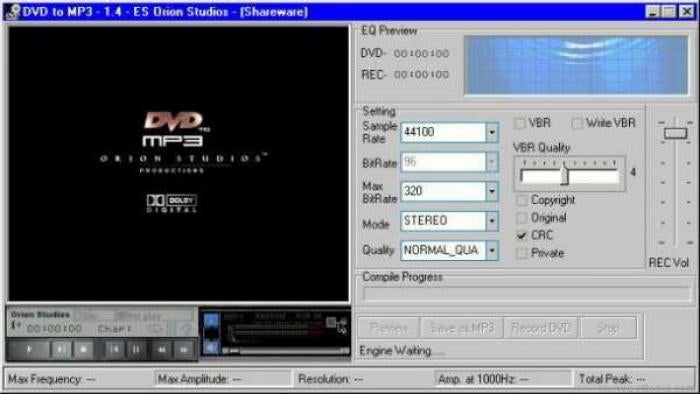Image resolution: width=700 pixels, height=394 pixels.
Task: Click the Amp. at 1000Hz status field
Action: point(503,379)
